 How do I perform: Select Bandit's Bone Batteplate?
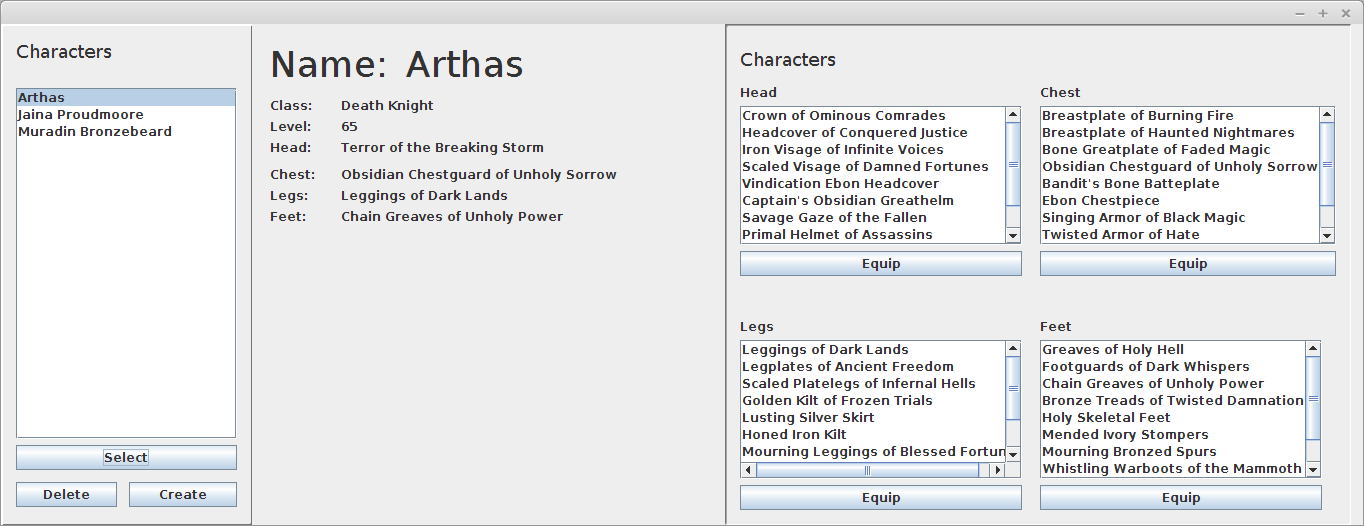tap(1180, 183)
